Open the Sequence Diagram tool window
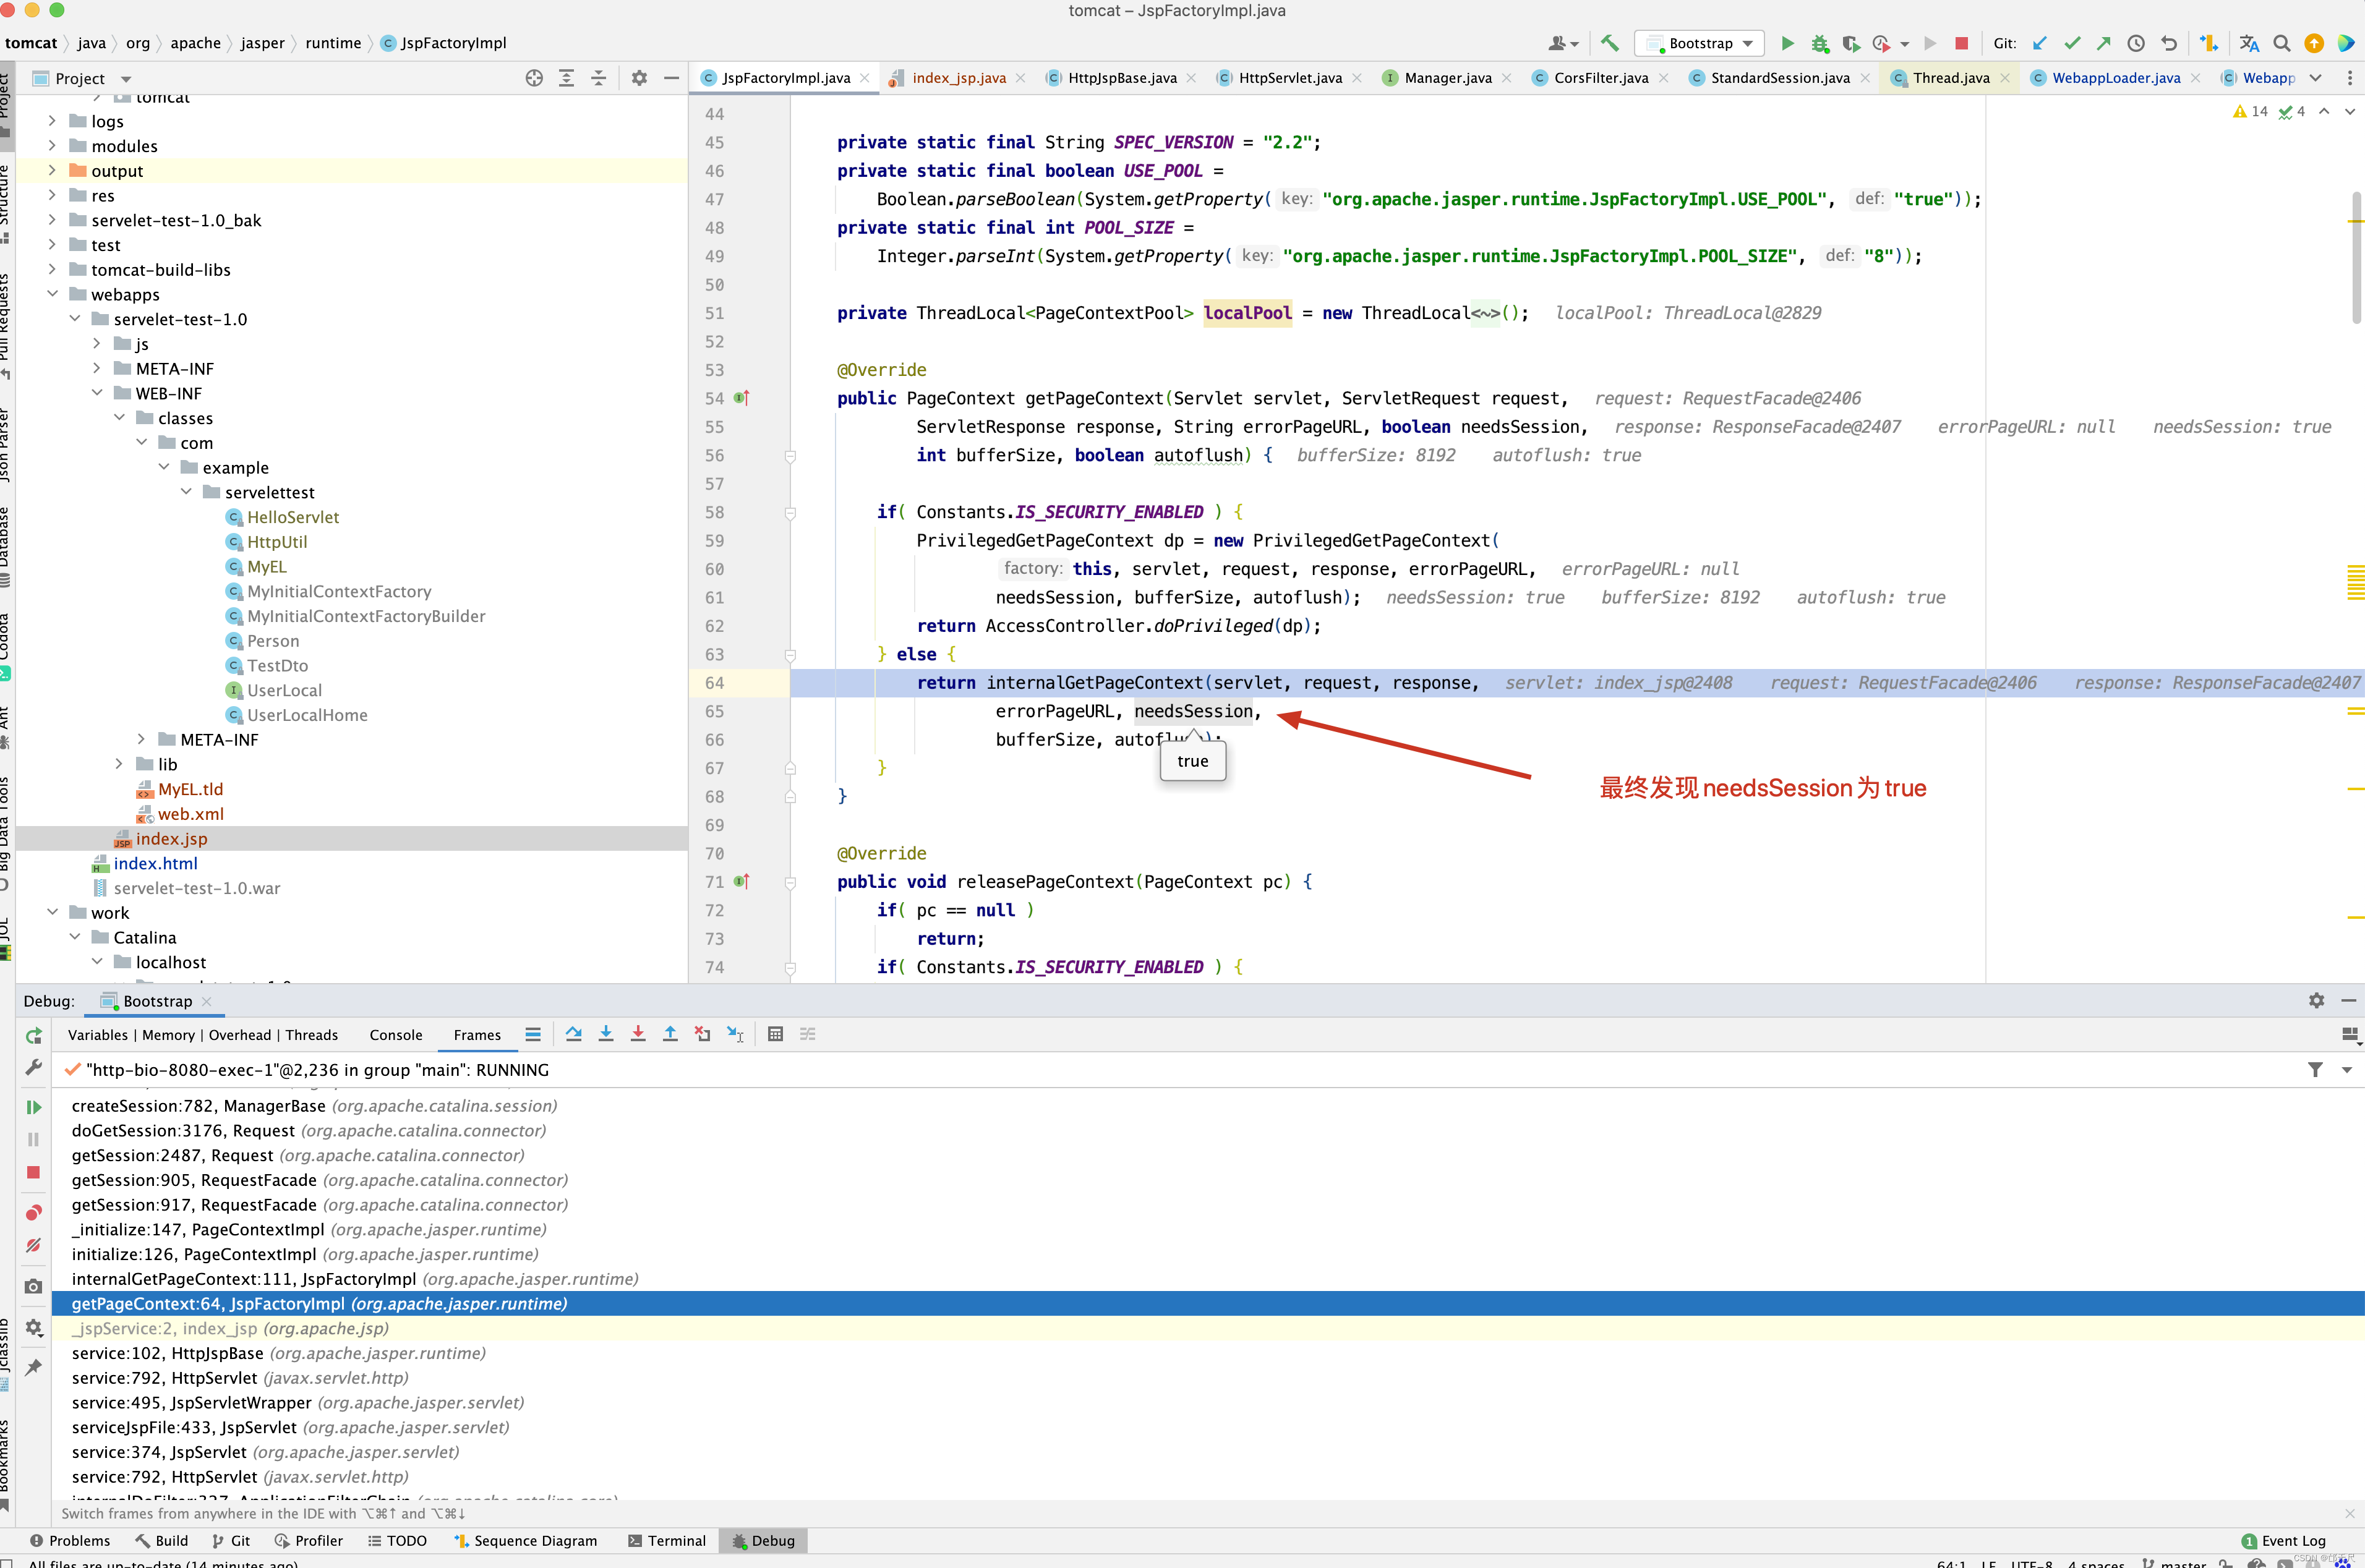The height and width of the screenshot is (1568, 2365). click(525, 1540)
